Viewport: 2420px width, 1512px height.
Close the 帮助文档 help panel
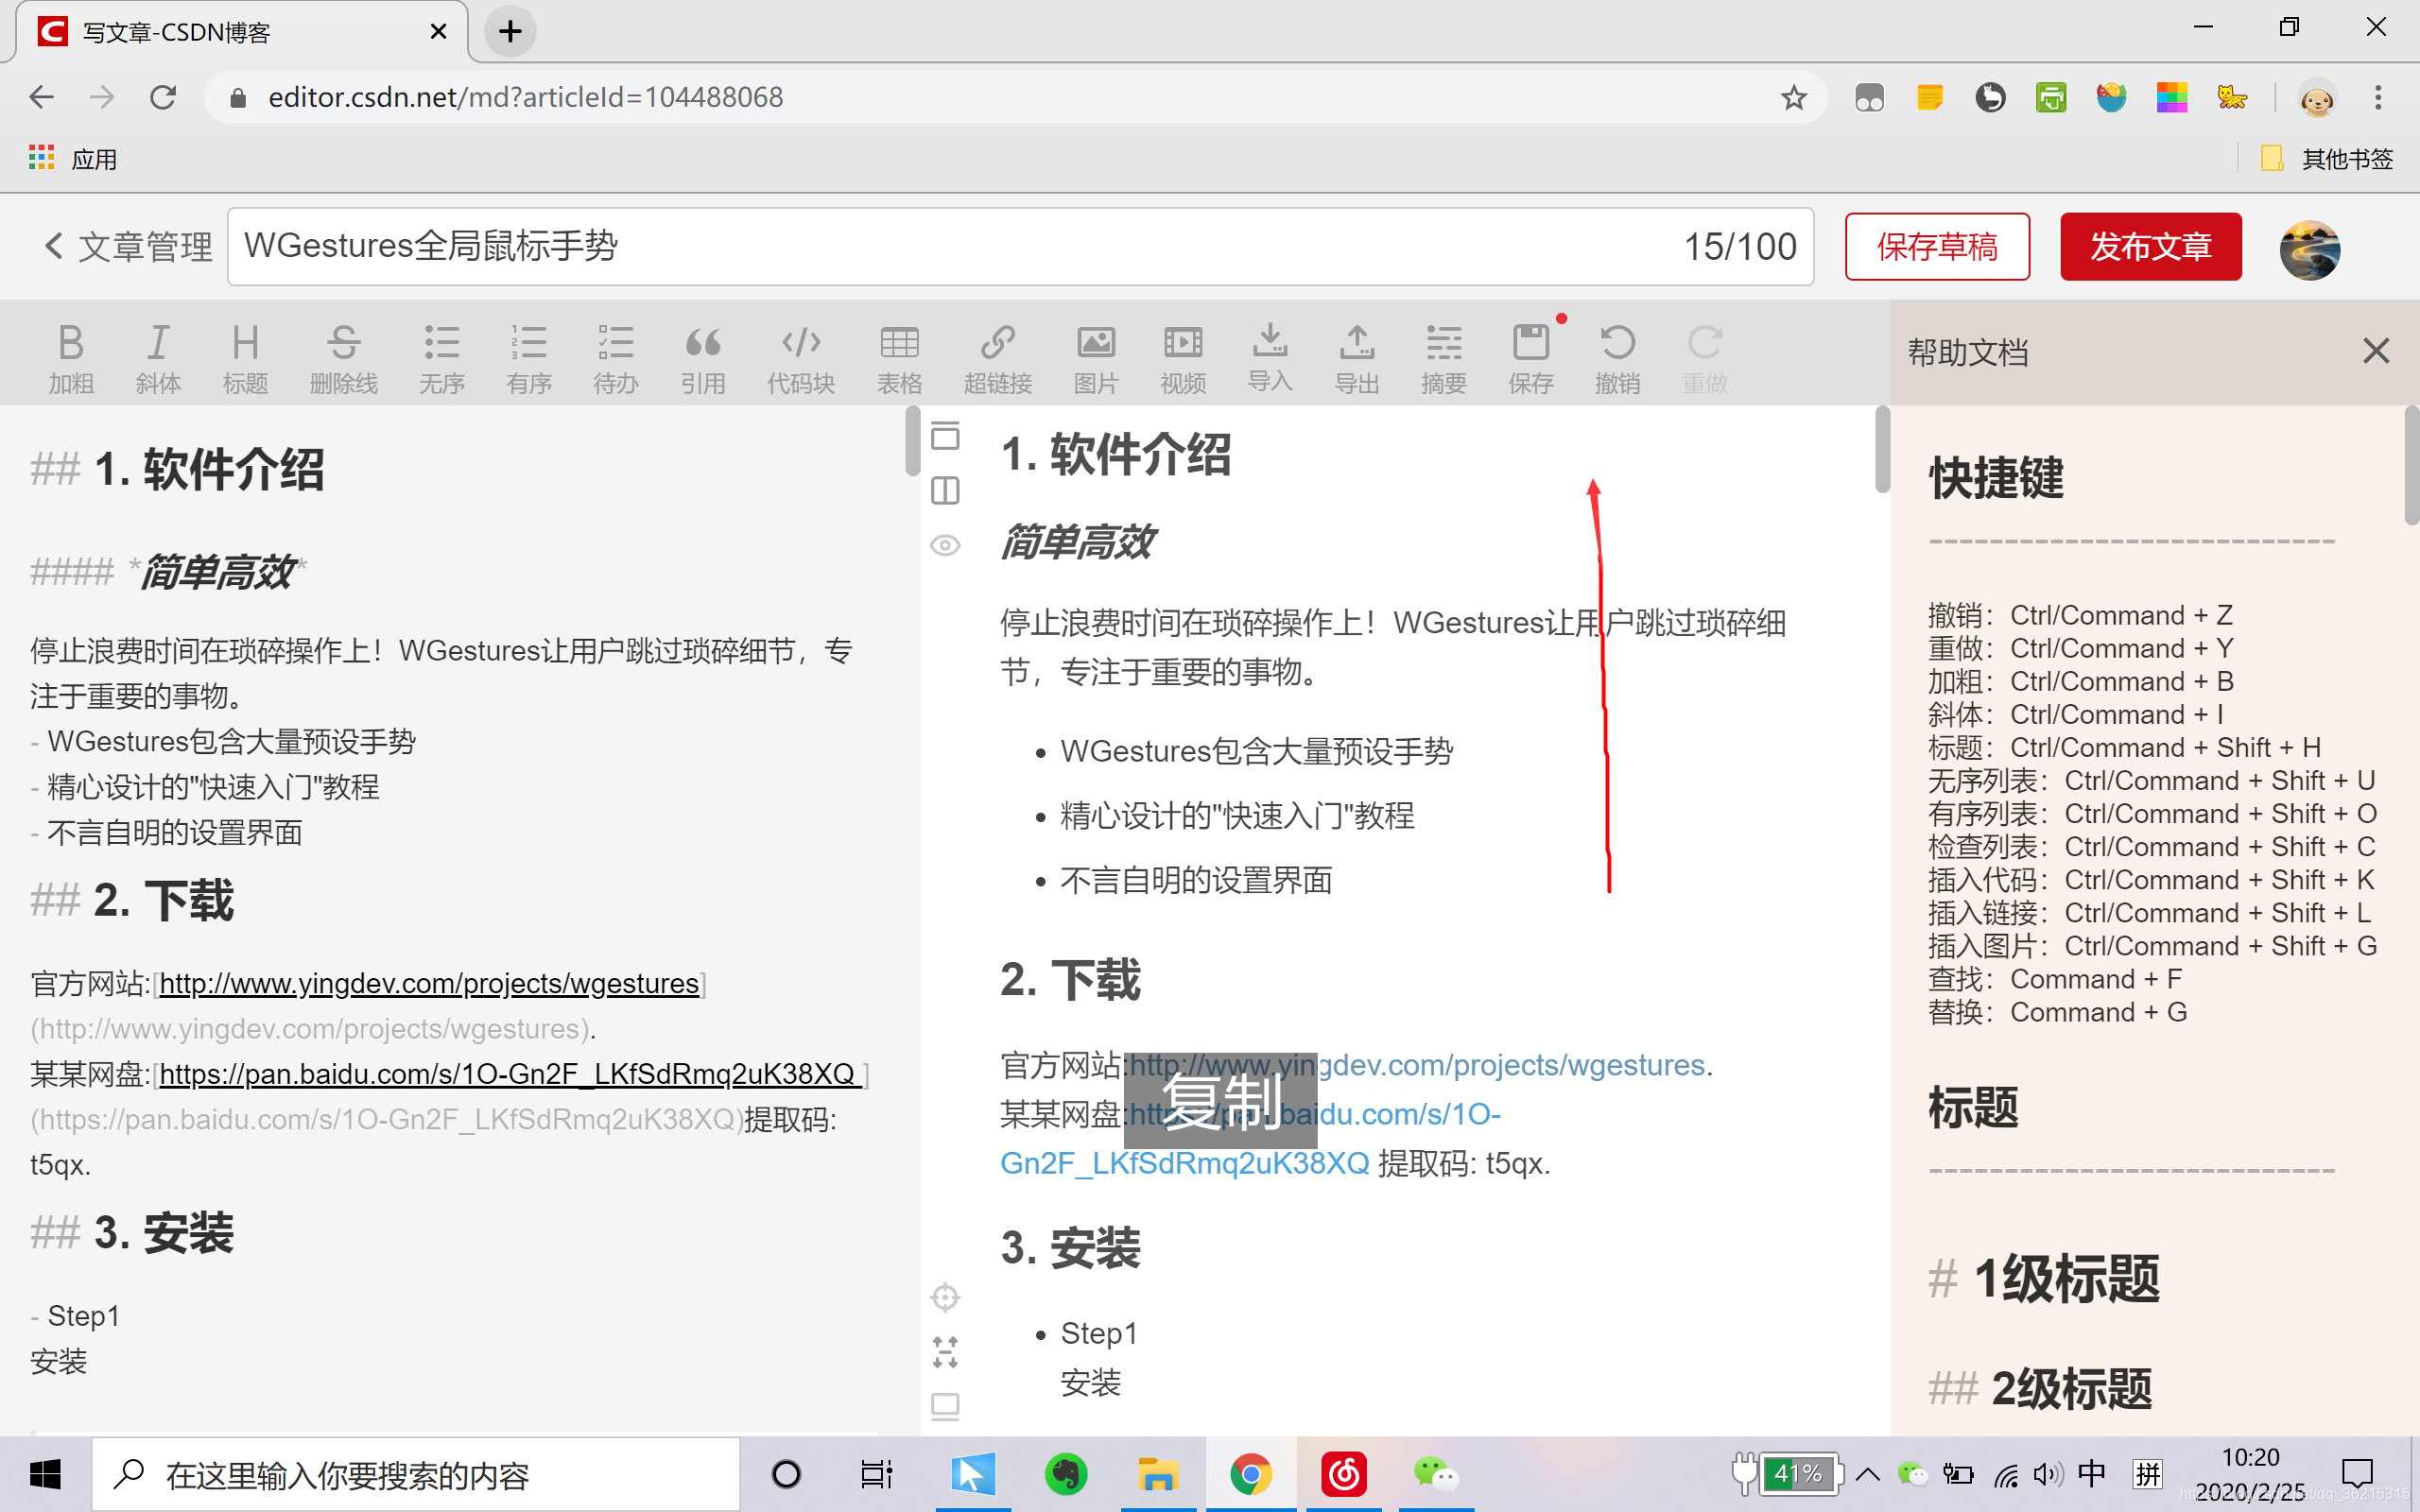pos(2376,351)
